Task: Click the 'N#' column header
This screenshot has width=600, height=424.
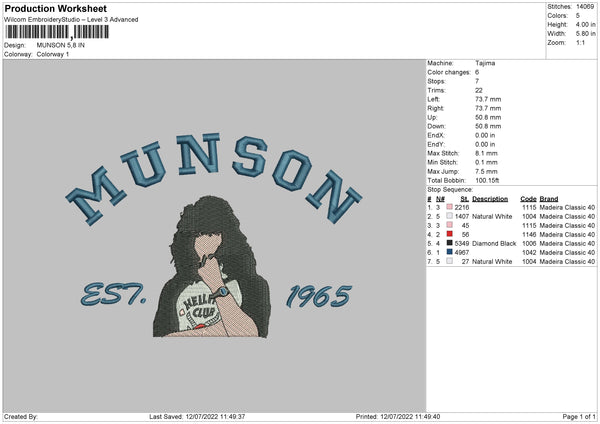Action: click(440, 199)
